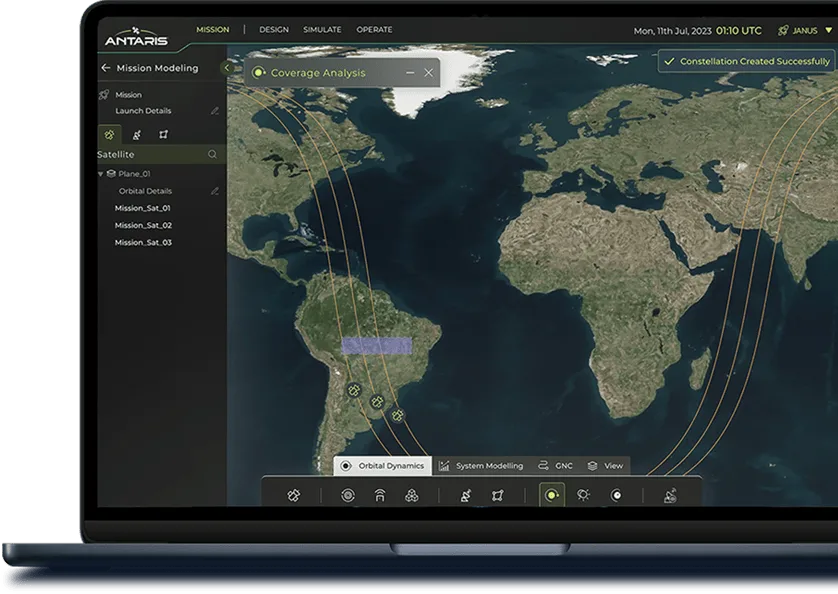Click the Orbital Details label
Viewport: 838px width, 594px height.
click(x=145, y=191)
